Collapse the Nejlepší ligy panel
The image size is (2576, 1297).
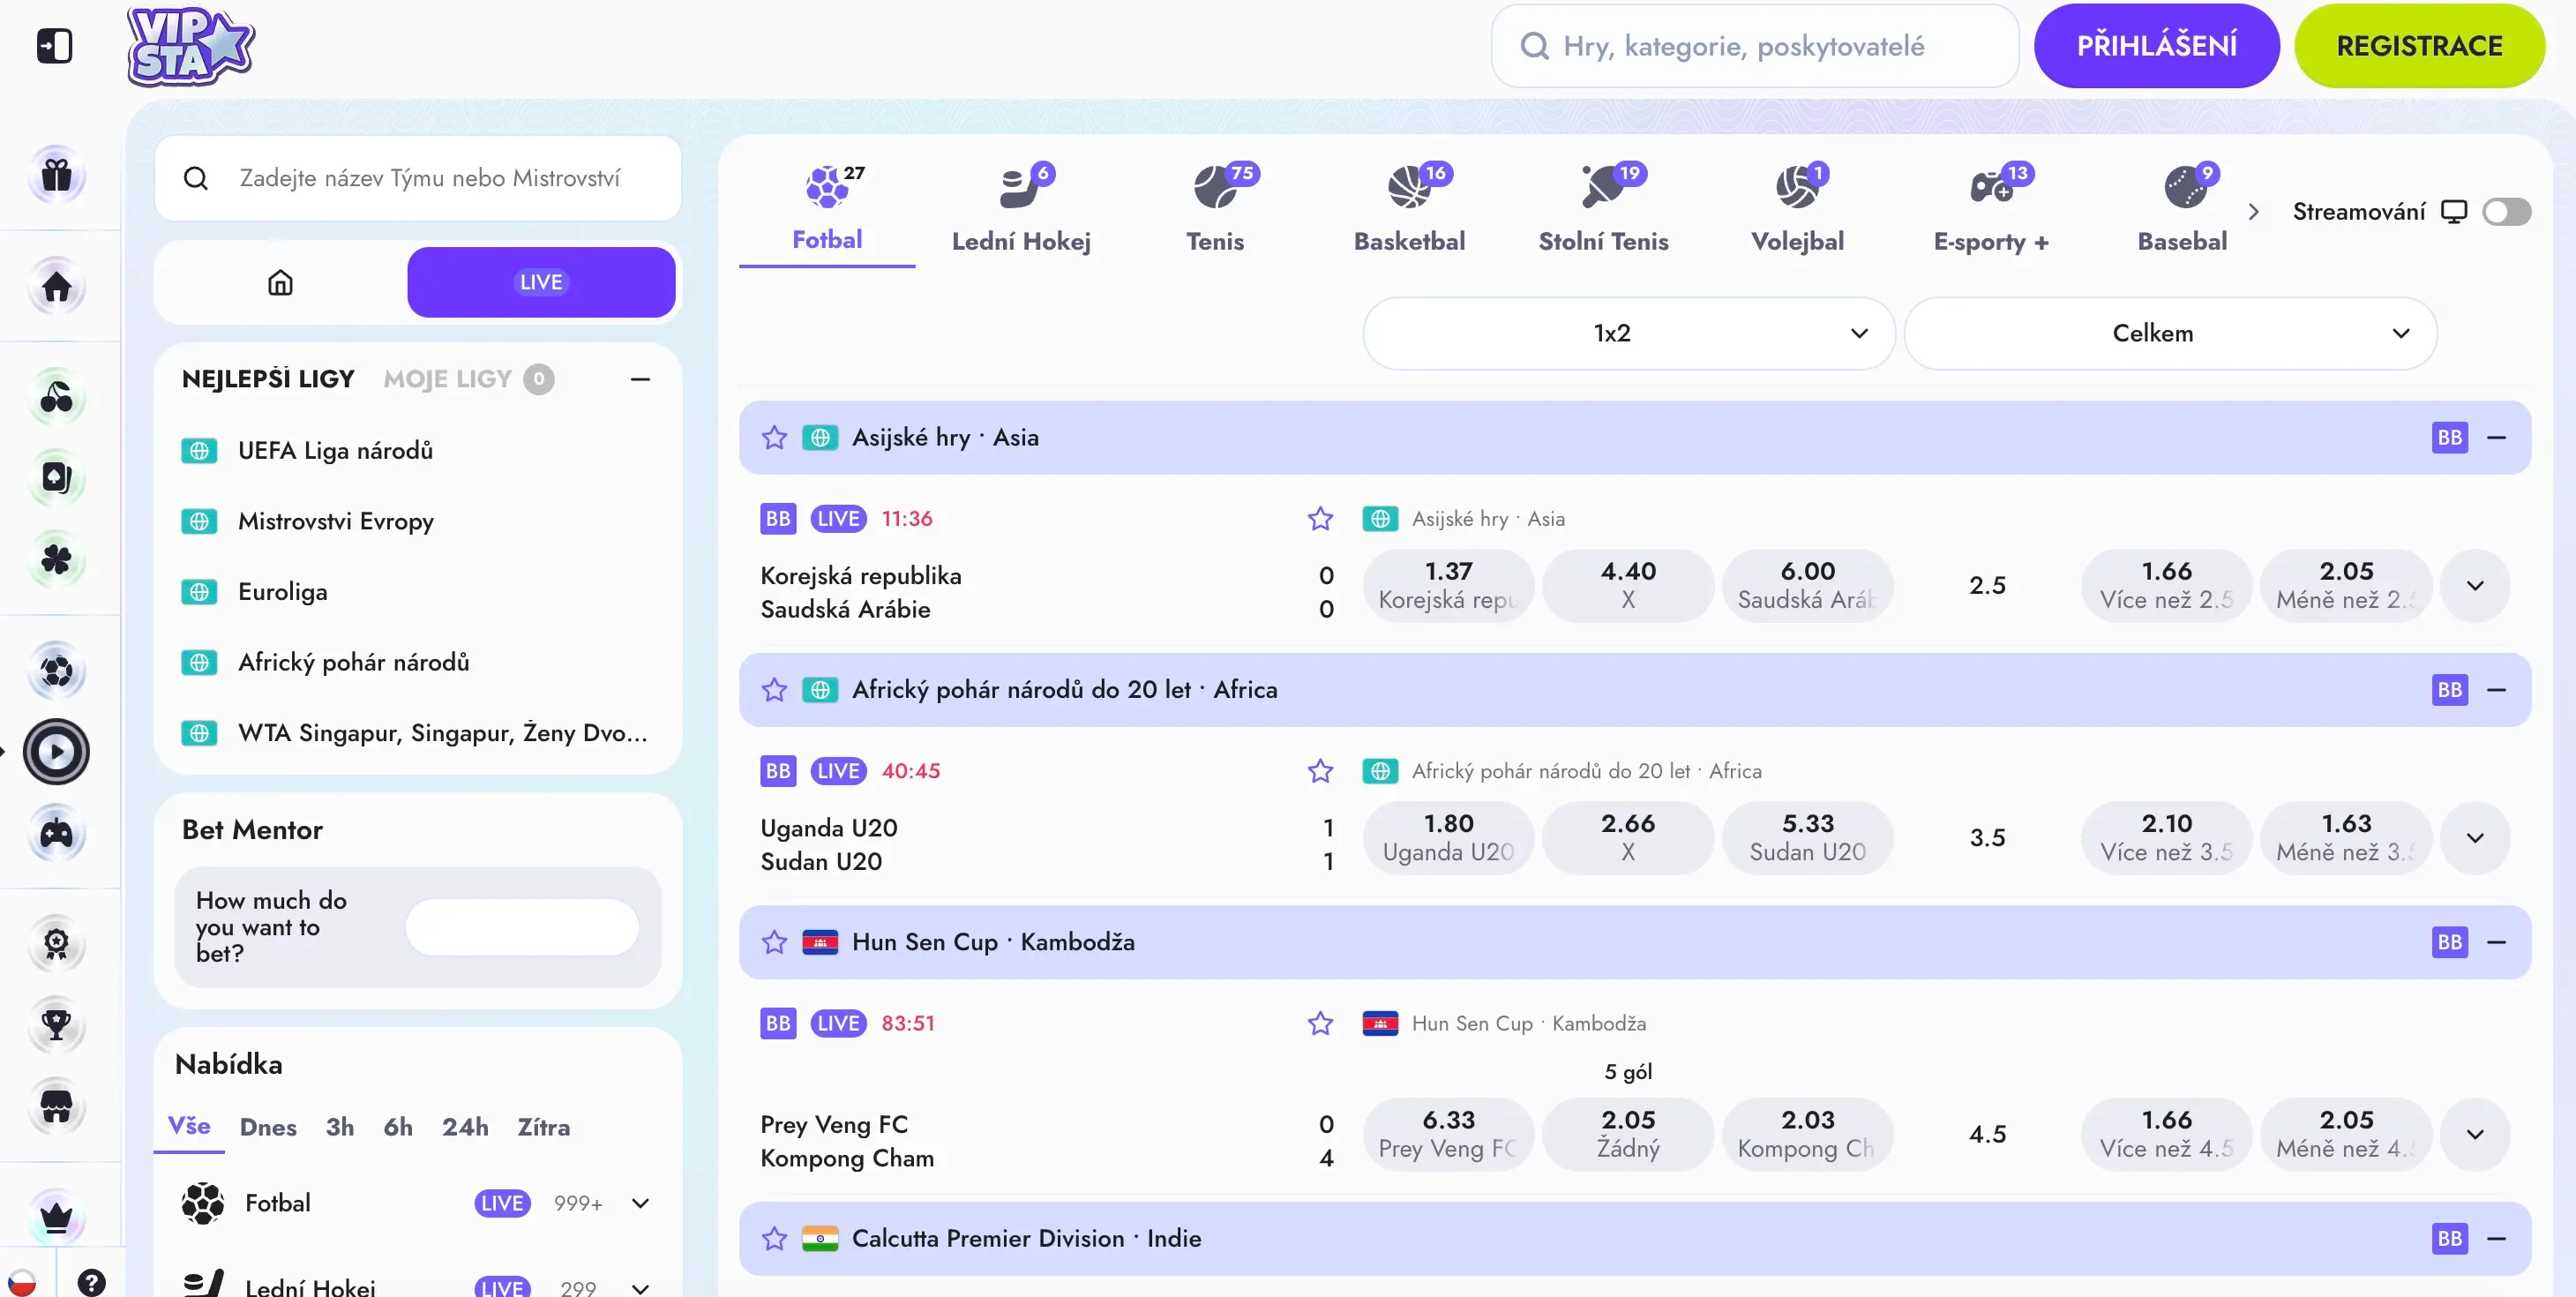pyautogui.click(x=640, y=379)
